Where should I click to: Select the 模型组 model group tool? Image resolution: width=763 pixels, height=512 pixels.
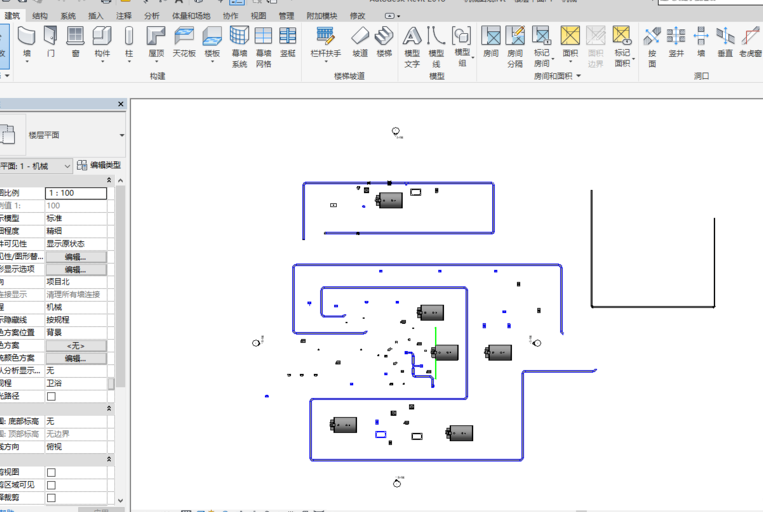pyautogui.click(x=462, y=47)
